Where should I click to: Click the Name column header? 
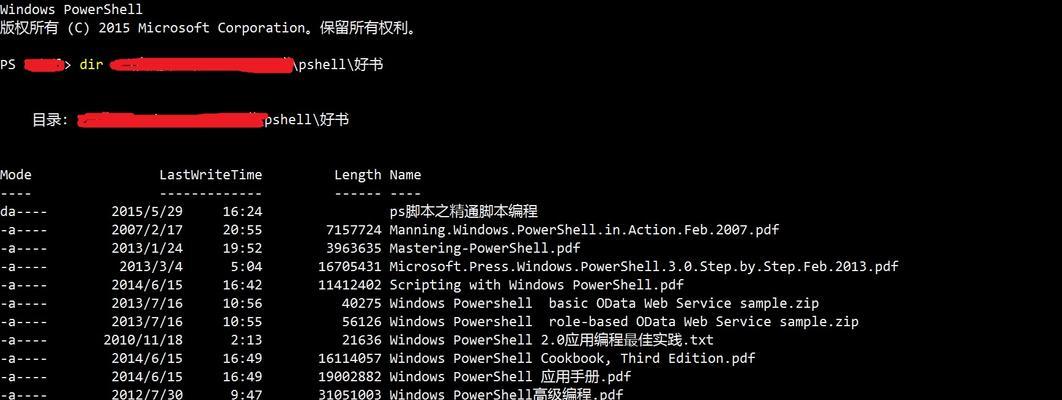(405, 175)
